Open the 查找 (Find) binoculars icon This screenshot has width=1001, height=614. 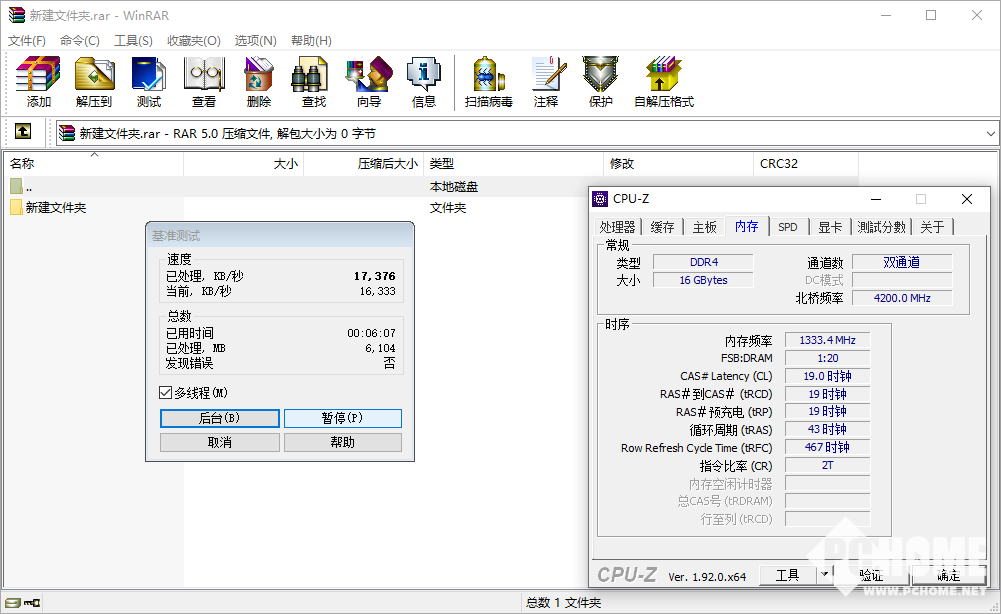[x=313, y=82]
